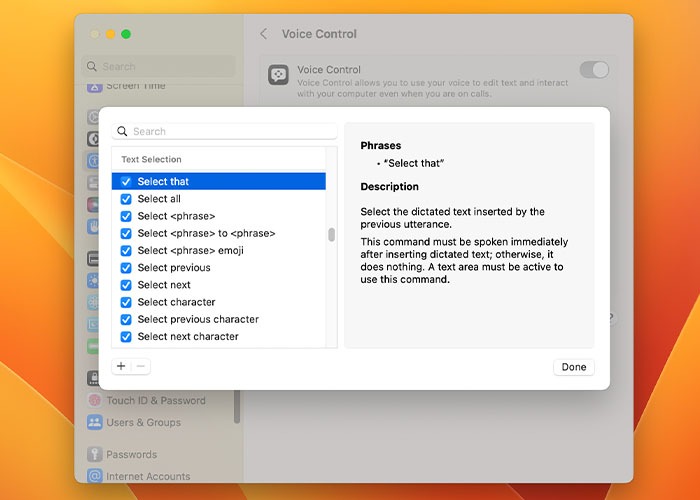
Task: Click the remove command minus button
Action: point(141,367)
